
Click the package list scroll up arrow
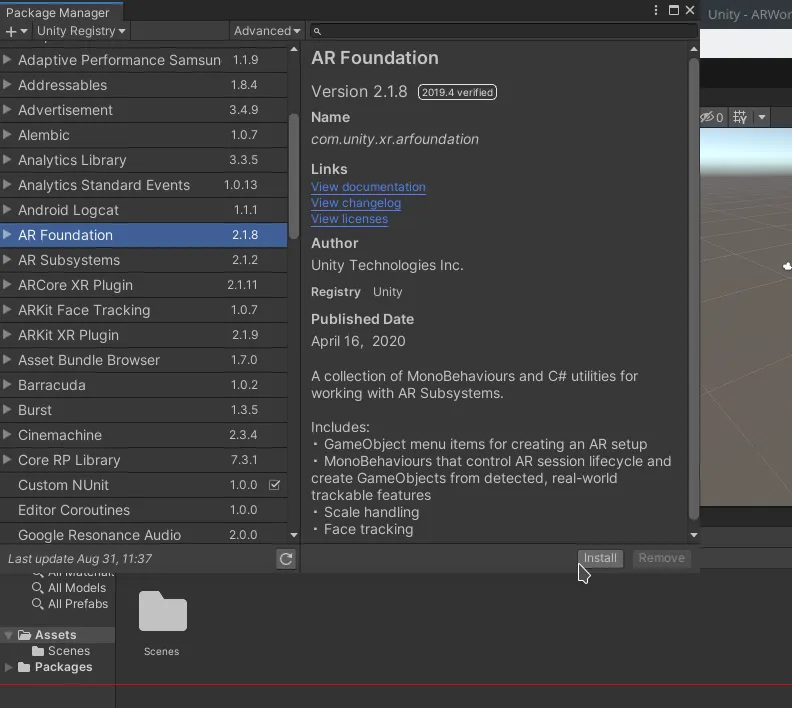coord(294,49)
